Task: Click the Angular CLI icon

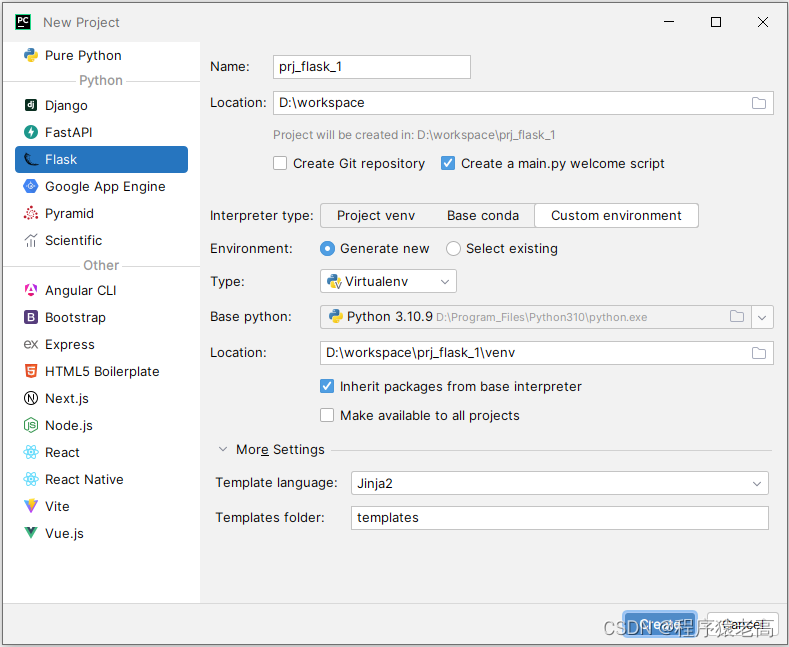Action: coord(31,290)
